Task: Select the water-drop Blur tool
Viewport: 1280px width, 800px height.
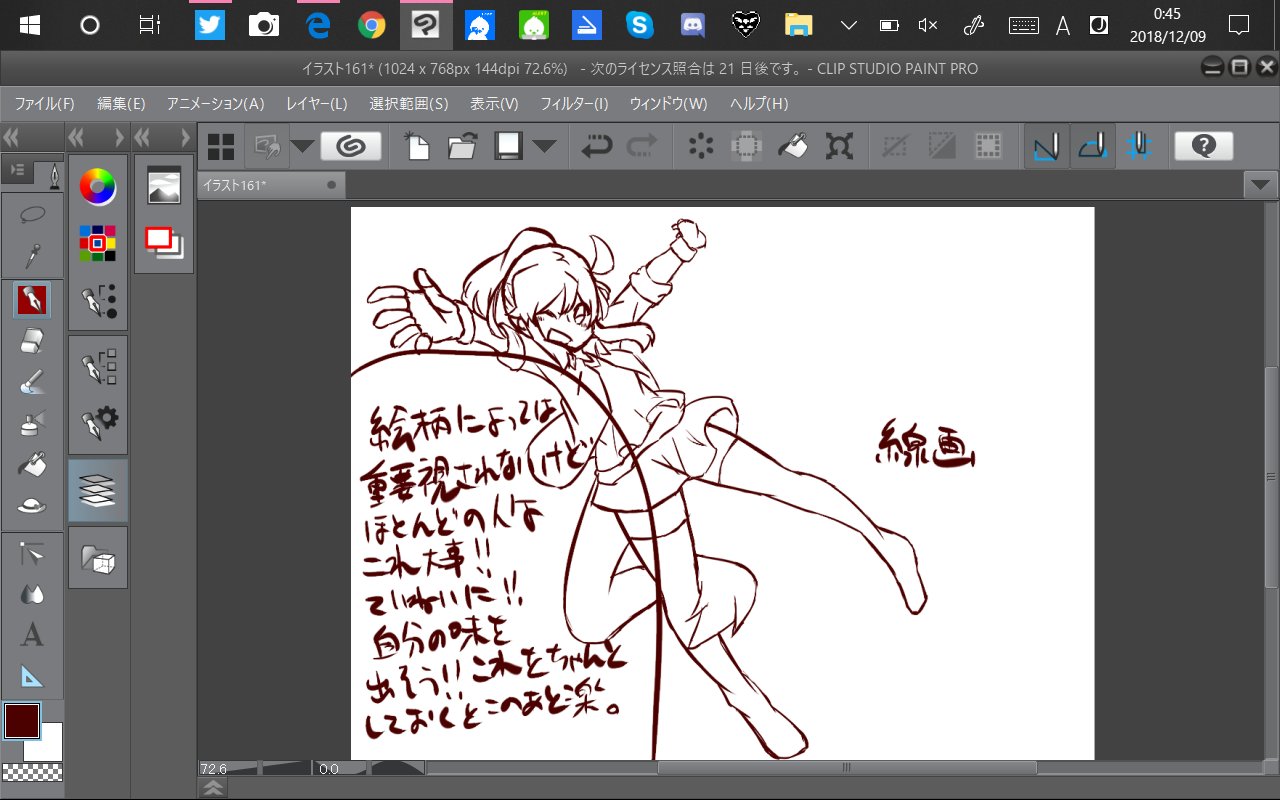Action: click(x=32, y=594)
